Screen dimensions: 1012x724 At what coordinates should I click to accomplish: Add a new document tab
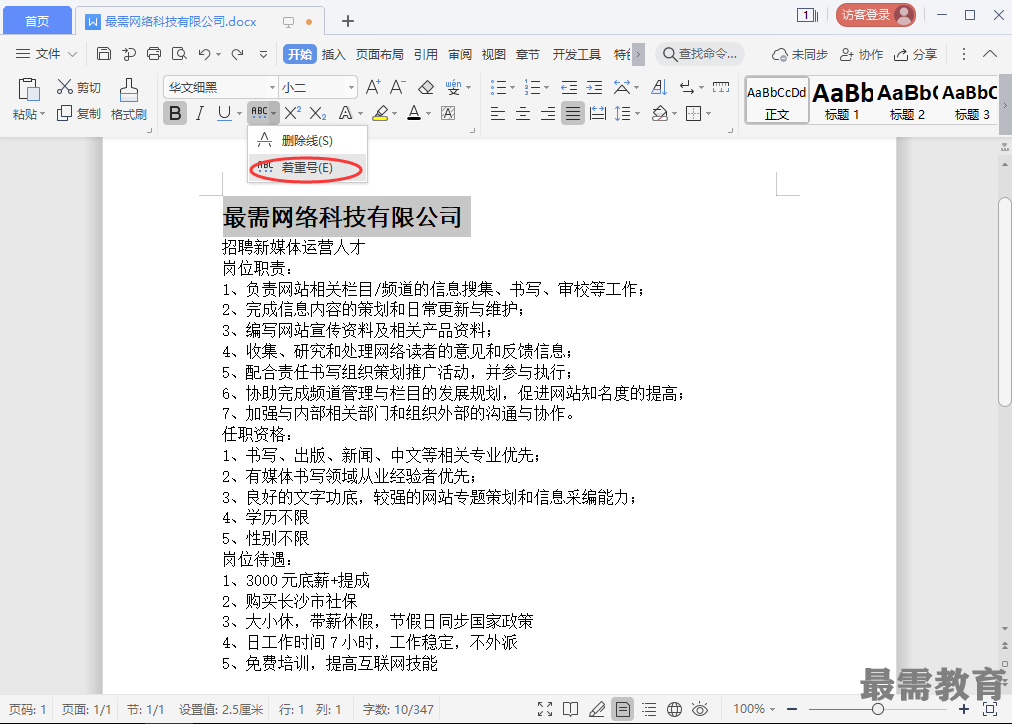click(348, 21)
